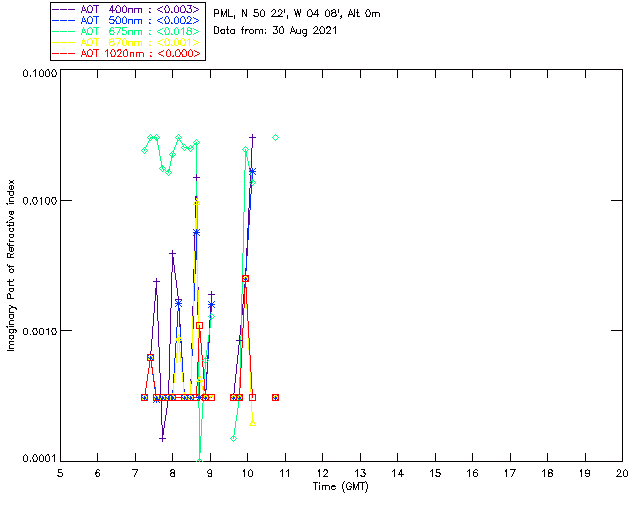The width and height of the screenshot is (640, 512).
Task: Click the x-axis tick label 20
Action: pyautogui.click(x=622, y=473)
